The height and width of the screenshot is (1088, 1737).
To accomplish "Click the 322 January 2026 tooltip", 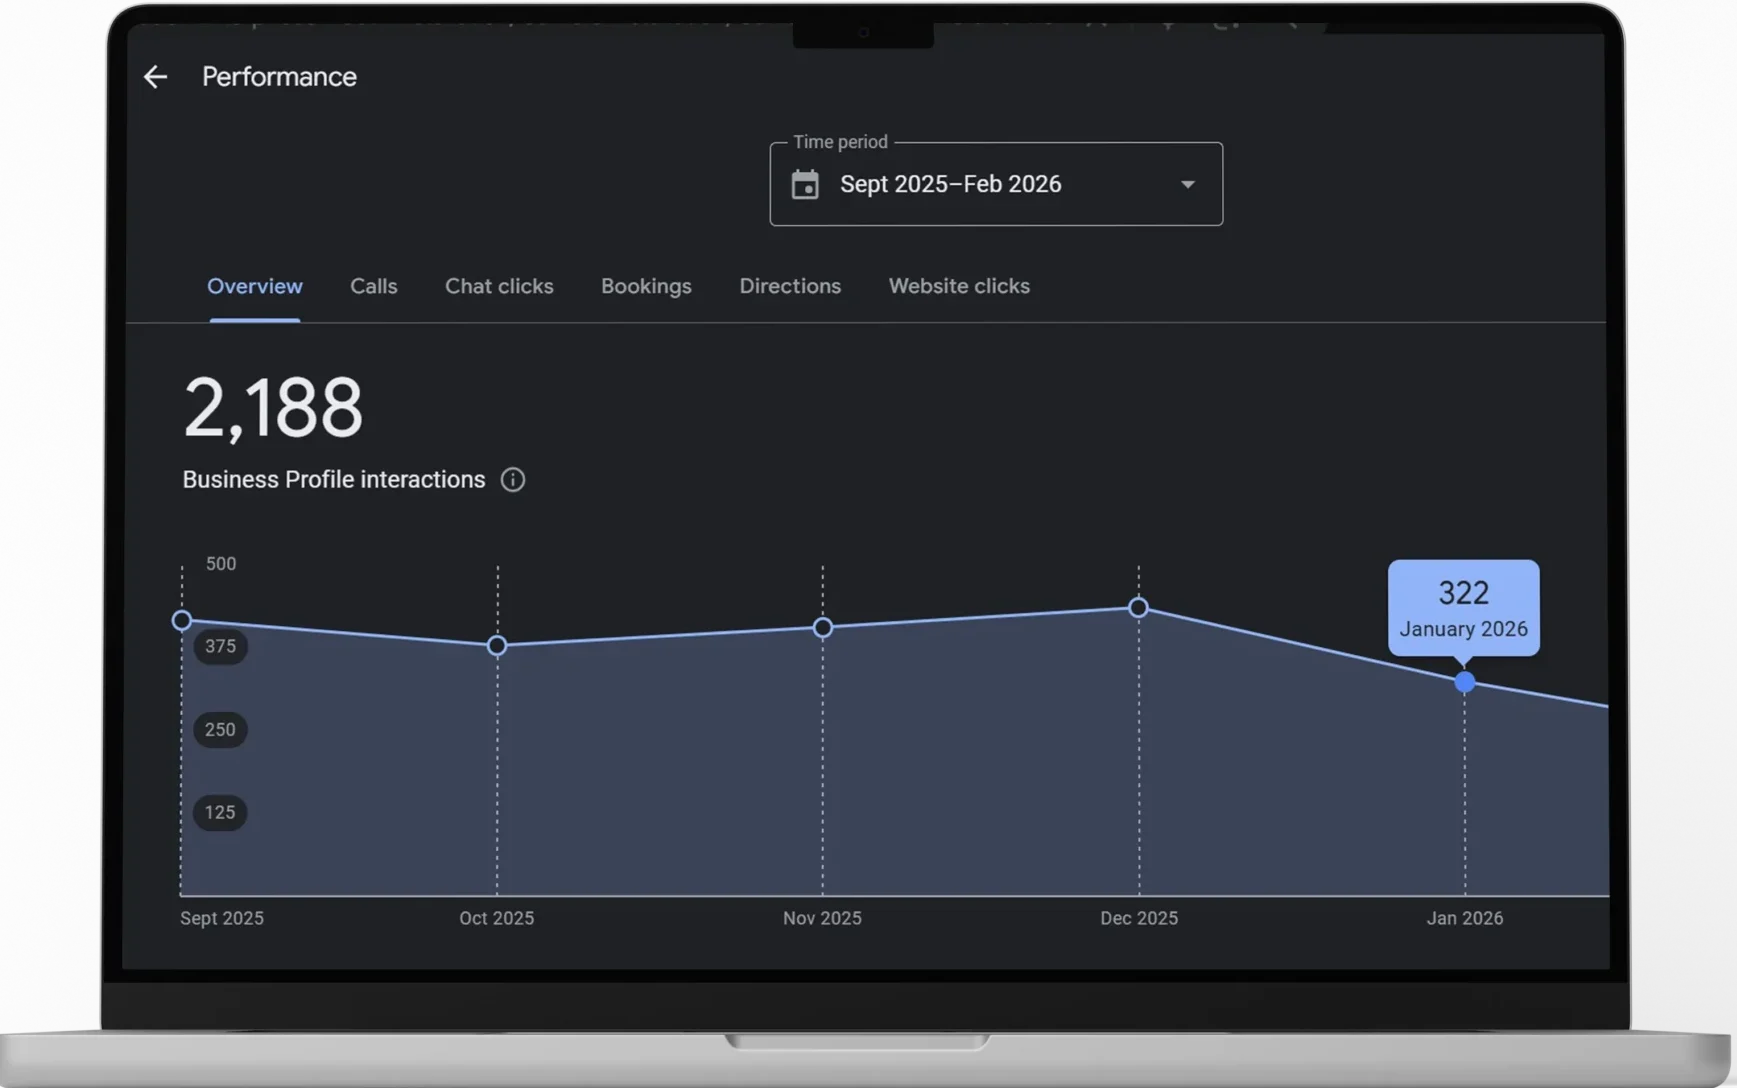I will (1463, 608).
